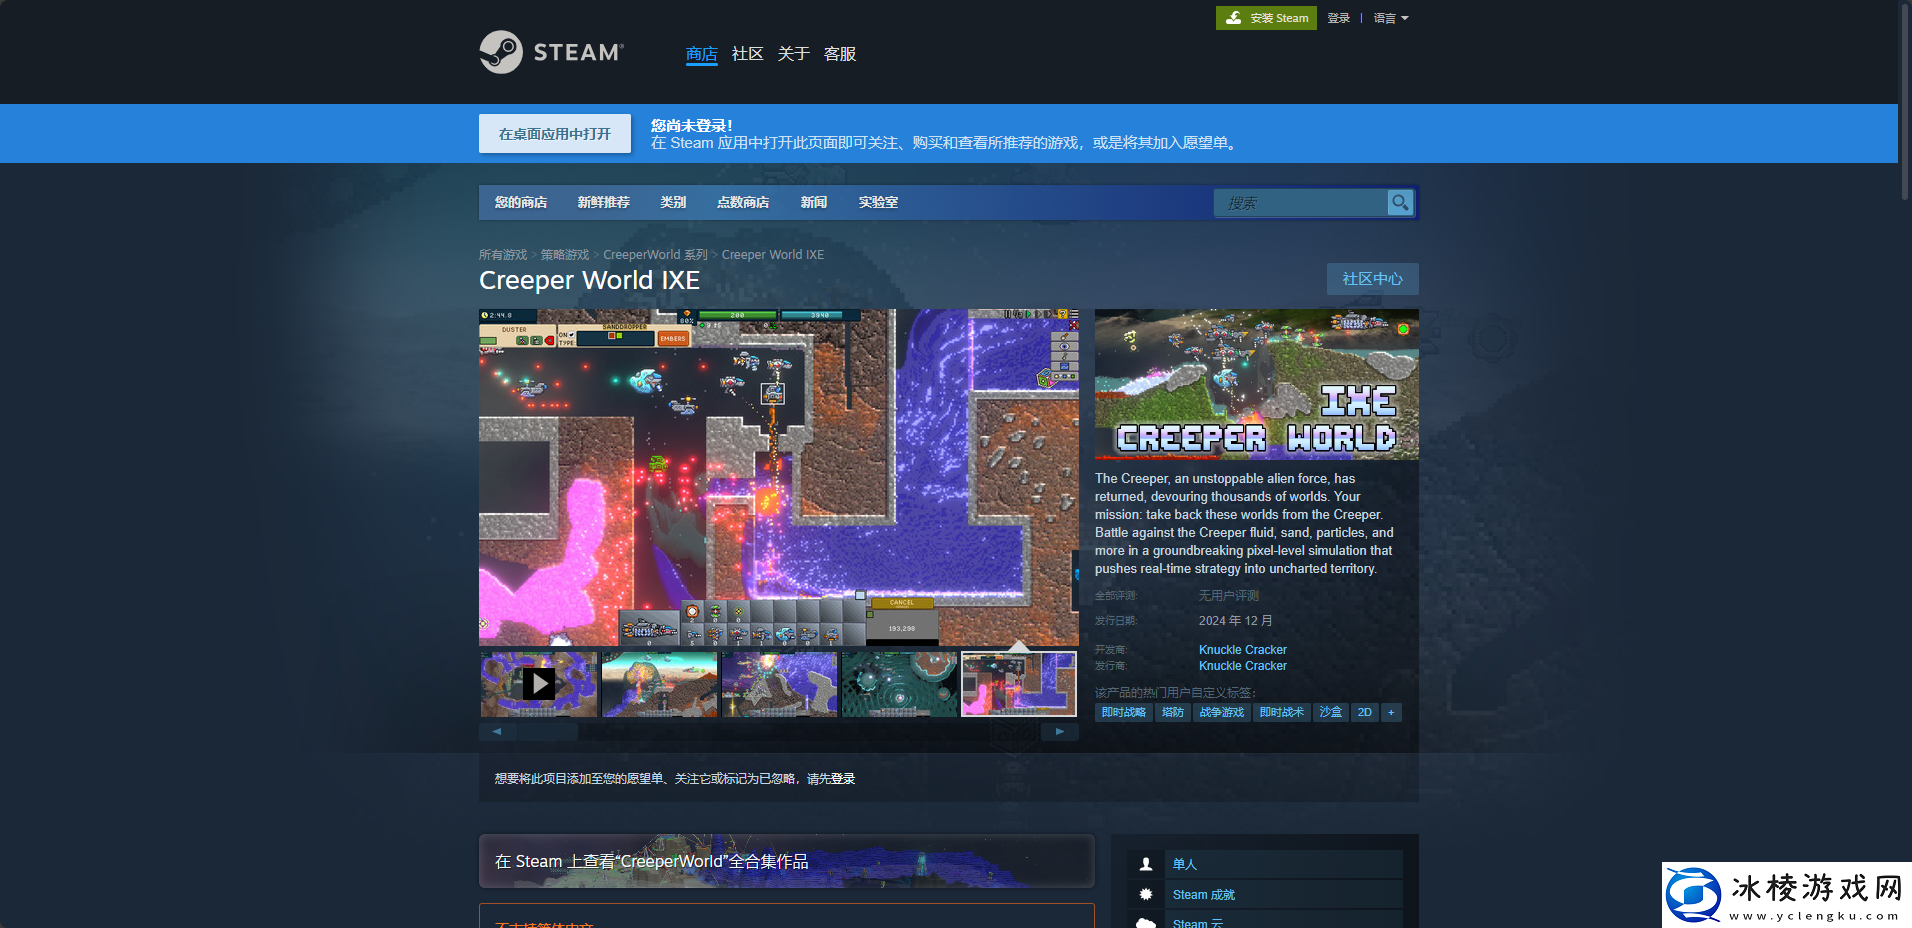Open the 社区中心 community hub button

1372,279
